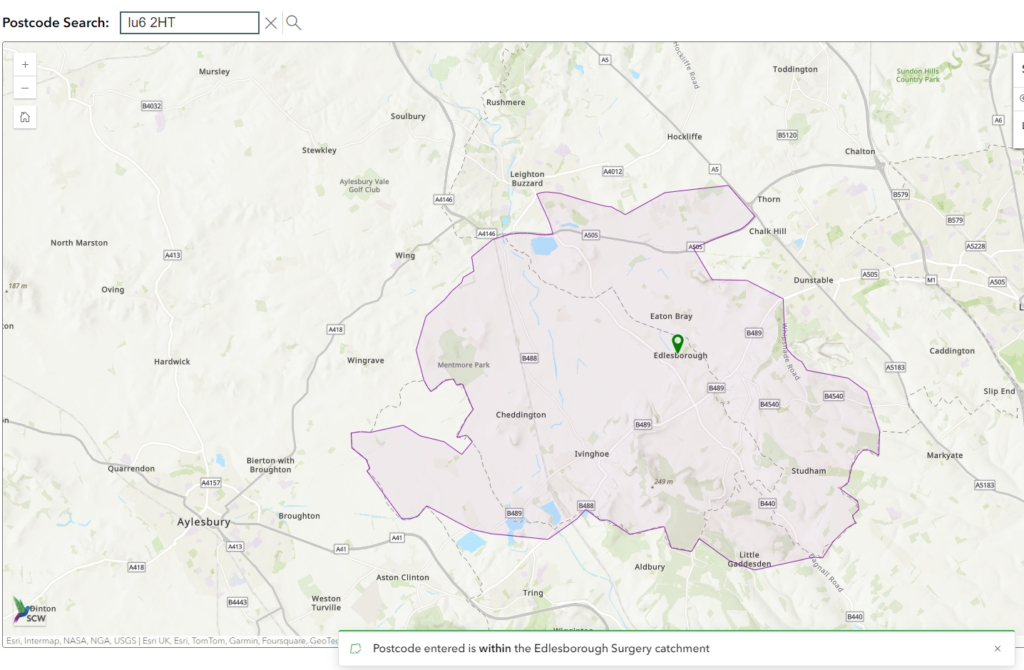This screenshot has height=670, width=1024.
Task: Zoom in on the map
Action: pyautogui.click(x=24, y=64)
